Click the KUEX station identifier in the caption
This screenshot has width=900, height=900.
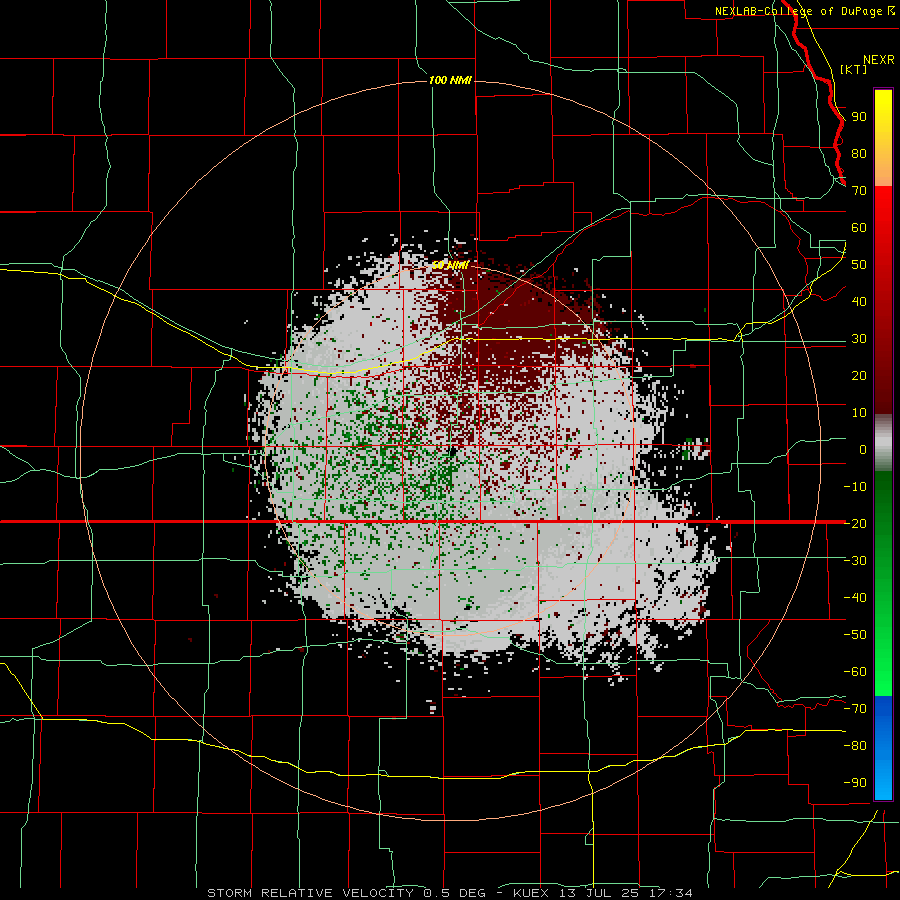click(531, 893)
